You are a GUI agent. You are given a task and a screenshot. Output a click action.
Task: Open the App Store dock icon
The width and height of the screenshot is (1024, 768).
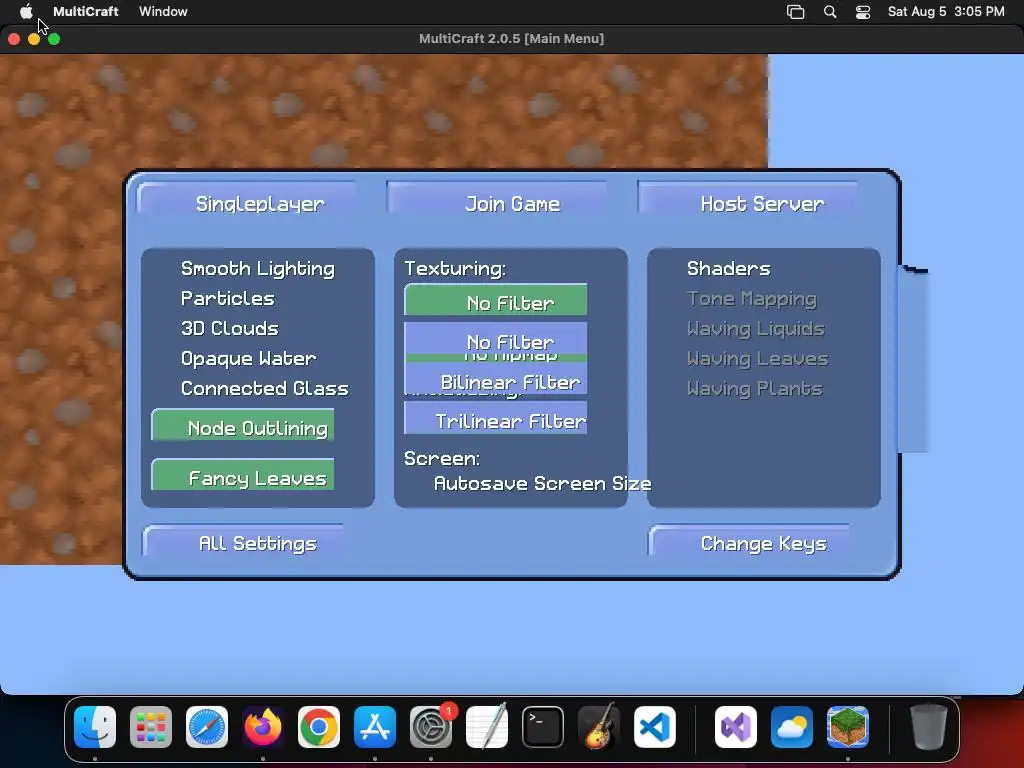[375, 727]
